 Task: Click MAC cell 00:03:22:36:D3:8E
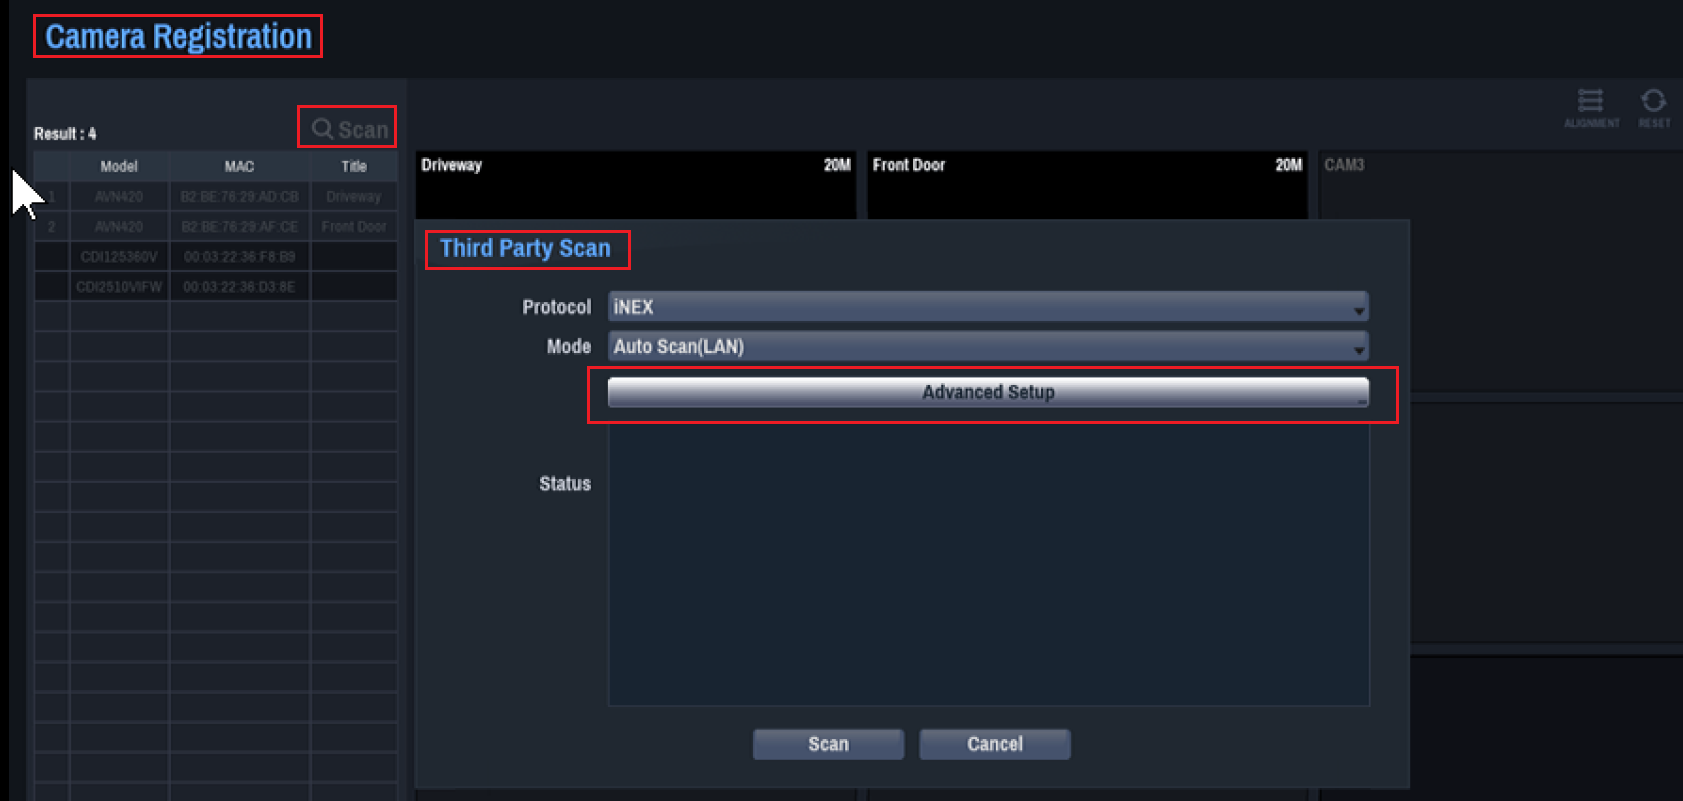click(x=239, y=287)
